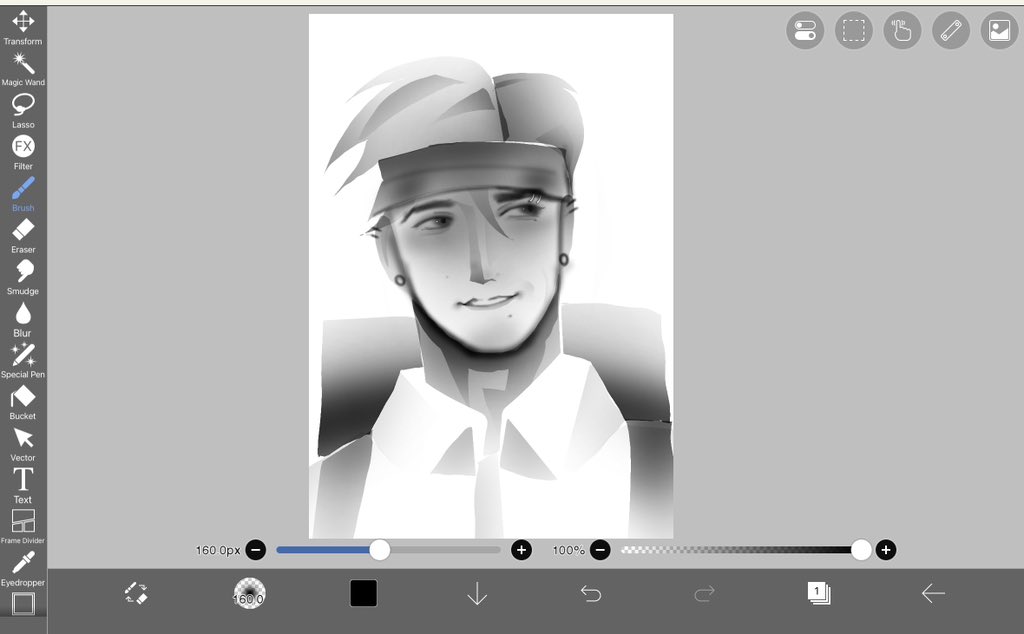Image resolution: width=1024 pixels, height=634 pixels.
Task: Select the Bucket fill tool
Action: point(23,403)
